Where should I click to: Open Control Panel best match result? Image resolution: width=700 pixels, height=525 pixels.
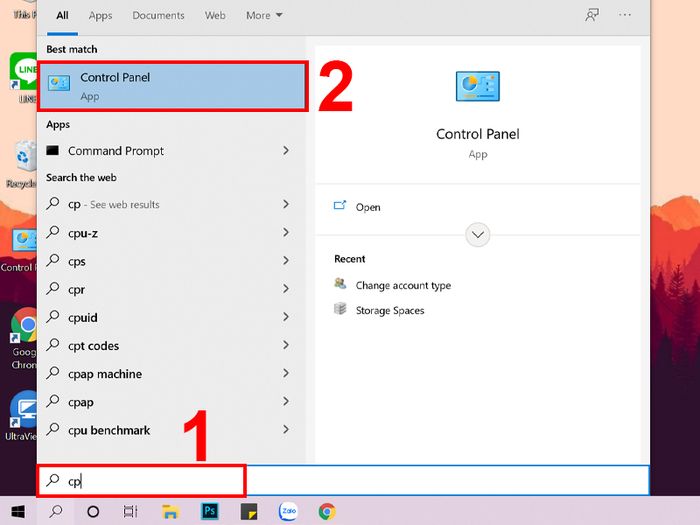pyautogui.click(x=173, y=87)
